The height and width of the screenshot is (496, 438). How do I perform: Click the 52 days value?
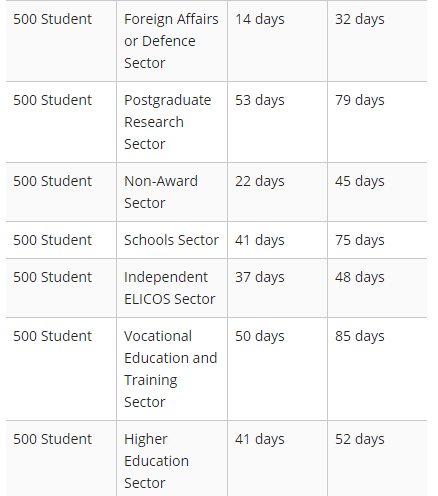click(360, 439)
